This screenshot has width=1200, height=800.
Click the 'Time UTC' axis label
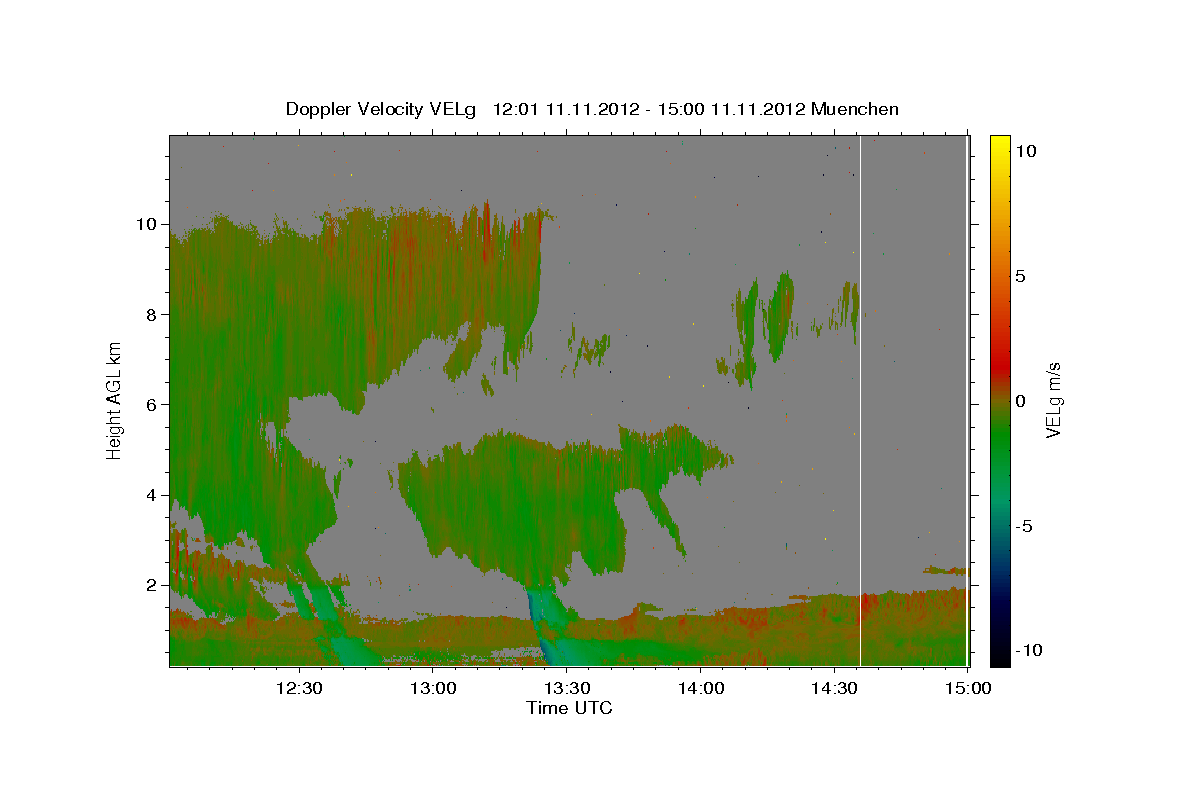click(569, 708)
